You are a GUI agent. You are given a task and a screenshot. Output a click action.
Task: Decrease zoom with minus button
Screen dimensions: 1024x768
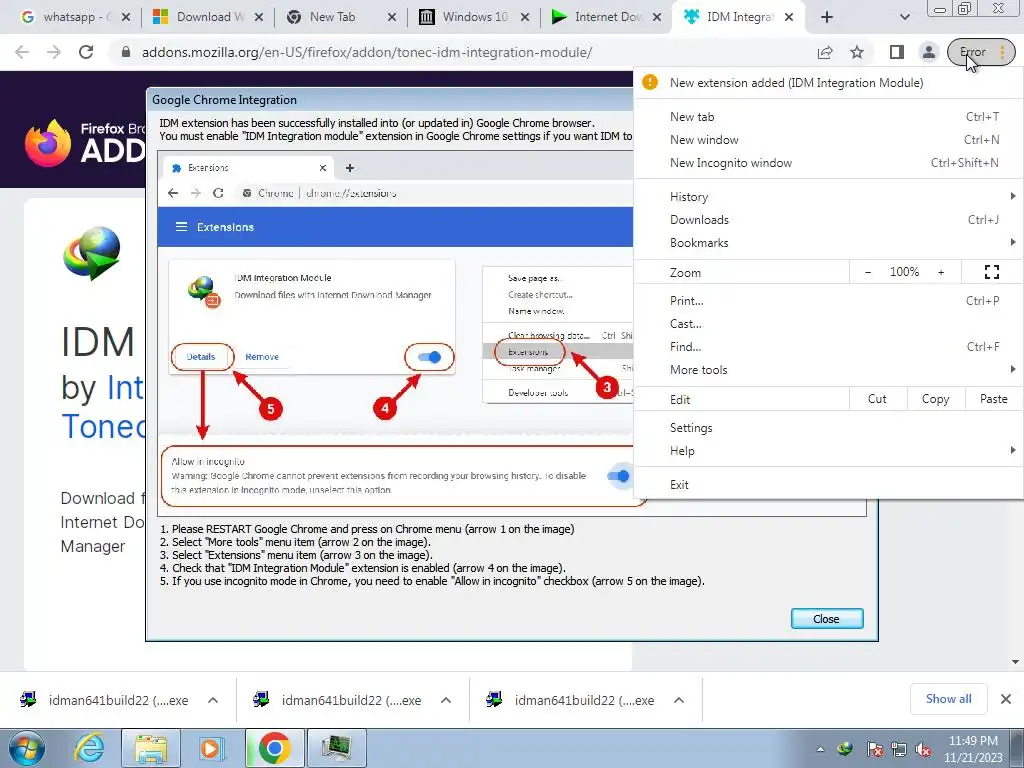[867, 272]
